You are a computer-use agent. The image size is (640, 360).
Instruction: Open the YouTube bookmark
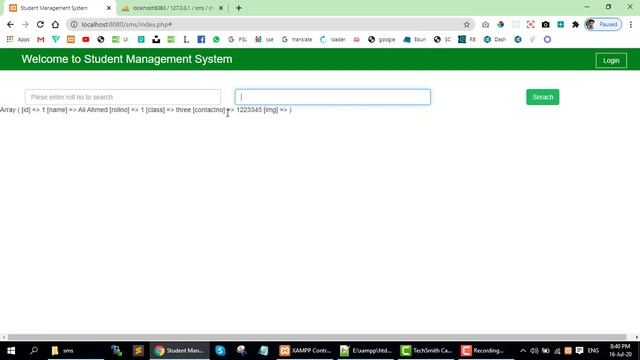point(86,40)
